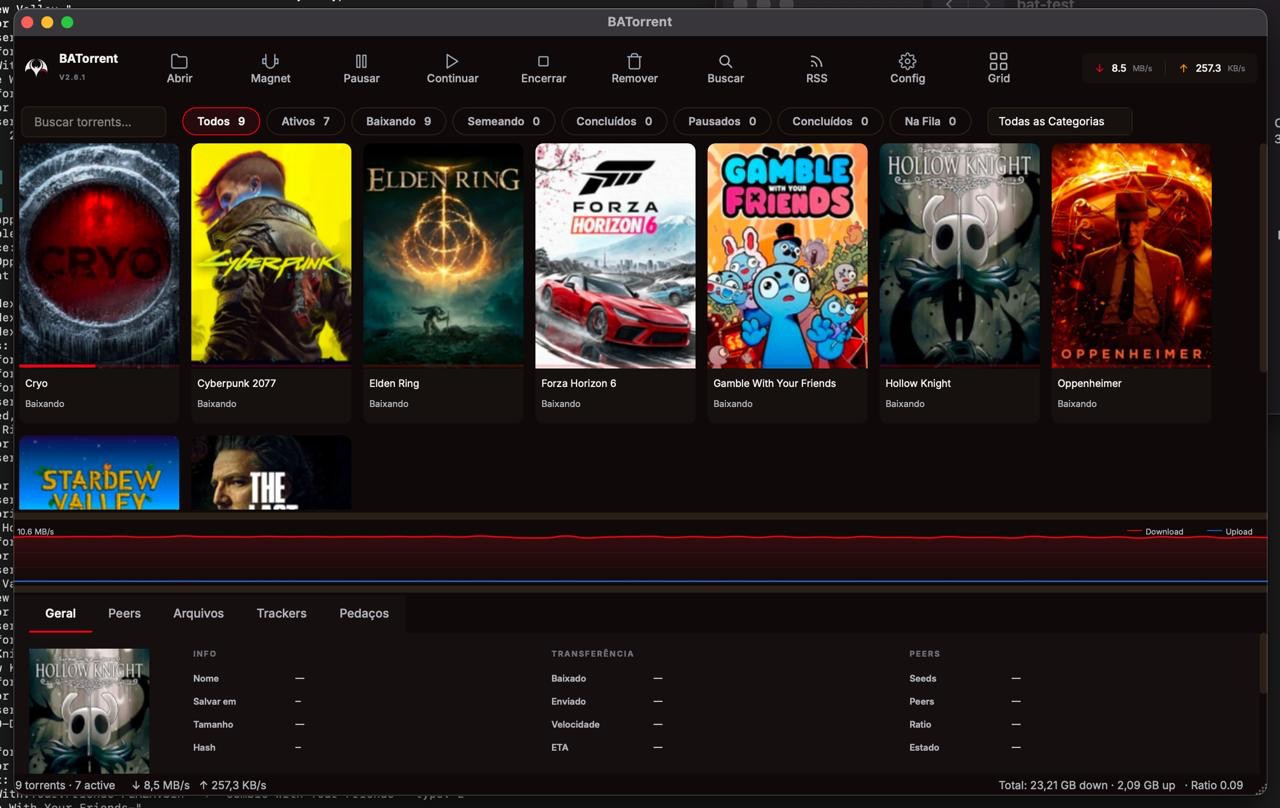Pause torrent using Pausar icon

coord(361,68)
